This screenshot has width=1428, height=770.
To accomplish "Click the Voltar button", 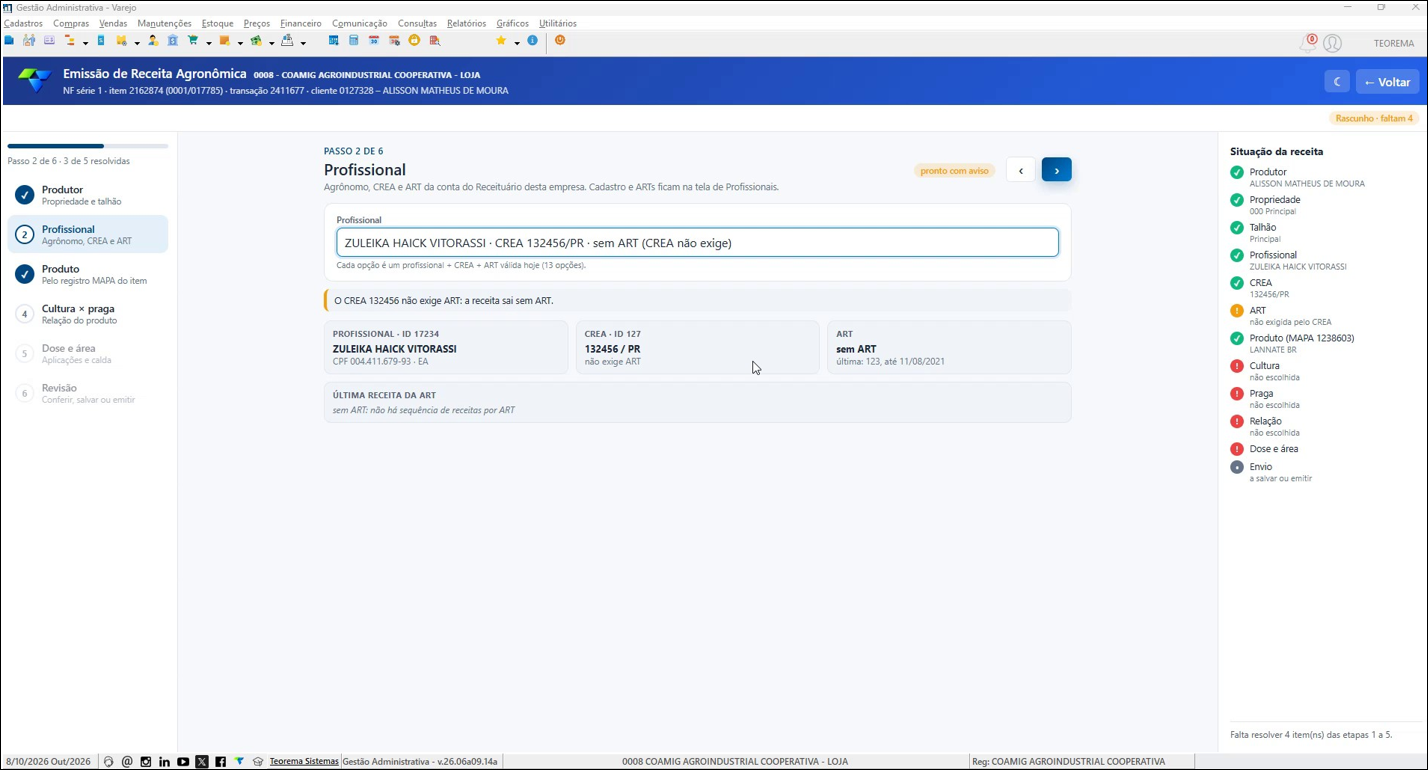I will pos(1387,82).
